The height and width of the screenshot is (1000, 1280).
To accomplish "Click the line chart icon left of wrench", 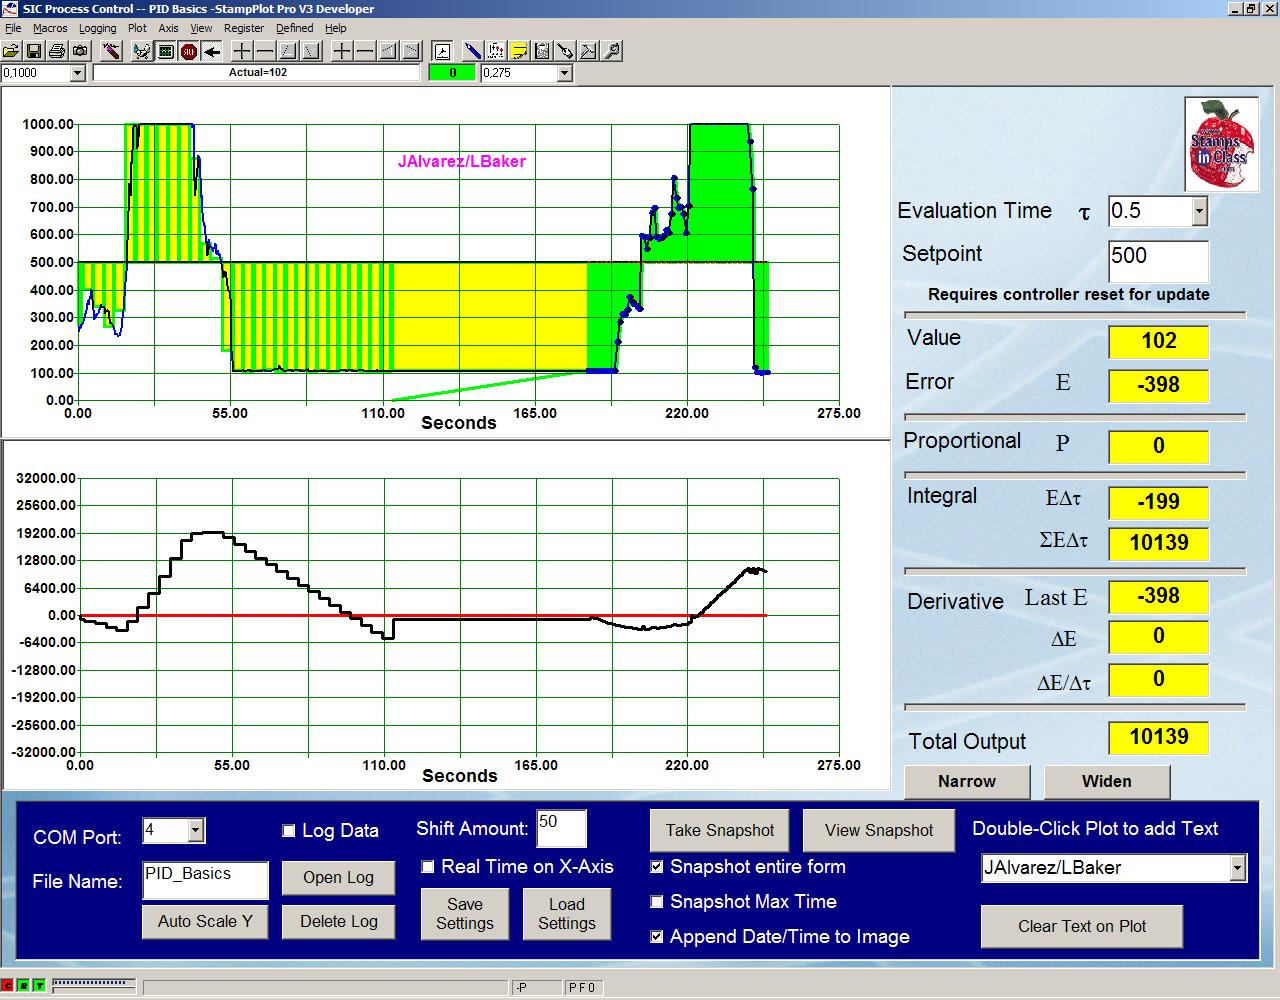I will [x=588, y=51].
